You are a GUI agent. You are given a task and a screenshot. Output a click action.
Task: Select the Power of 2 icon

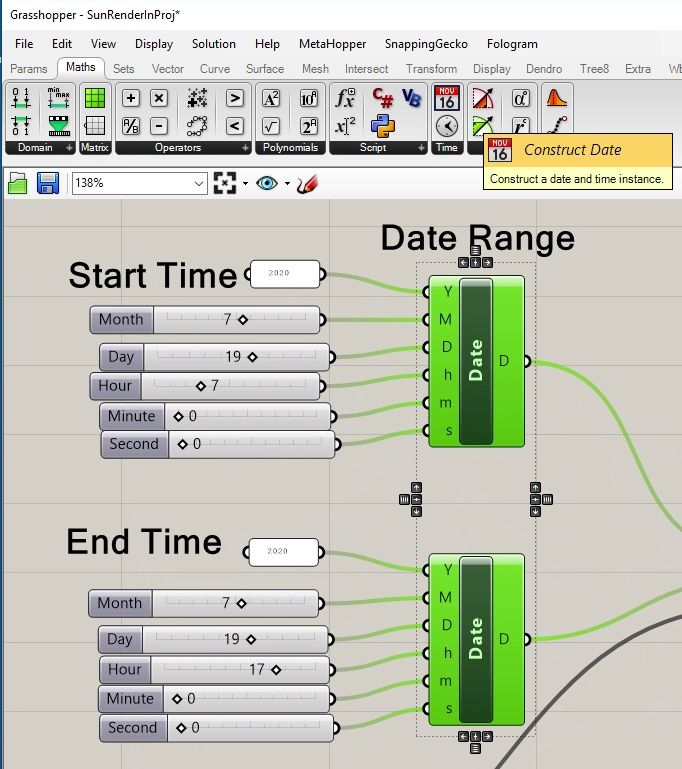click(x=309, y=126)
